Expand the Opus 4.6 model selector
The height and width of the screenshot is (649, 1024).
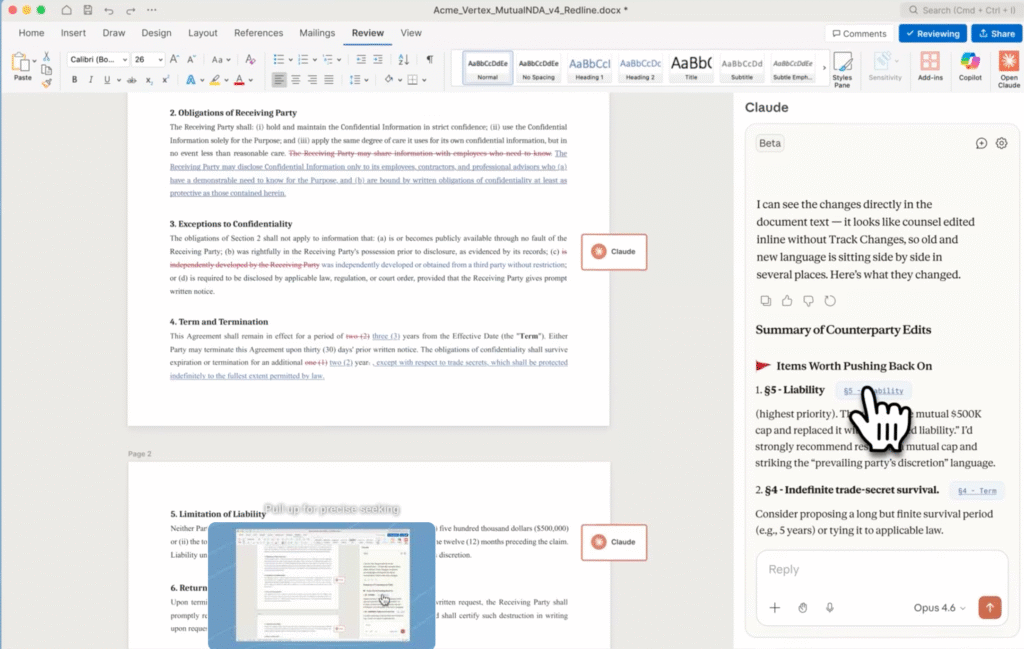point(939,607)
